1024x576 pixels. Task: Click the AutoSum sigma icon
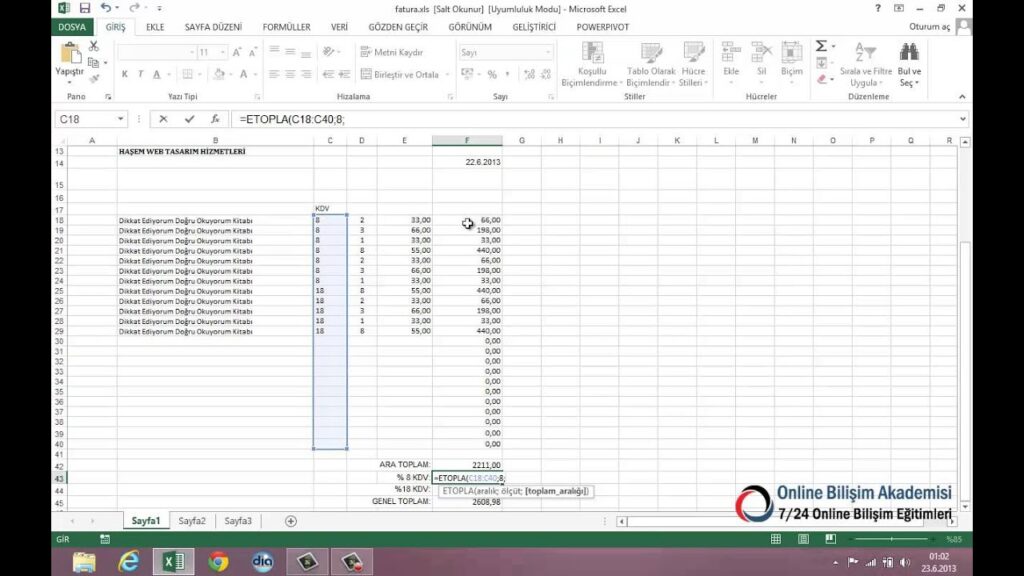click(821, 46)
